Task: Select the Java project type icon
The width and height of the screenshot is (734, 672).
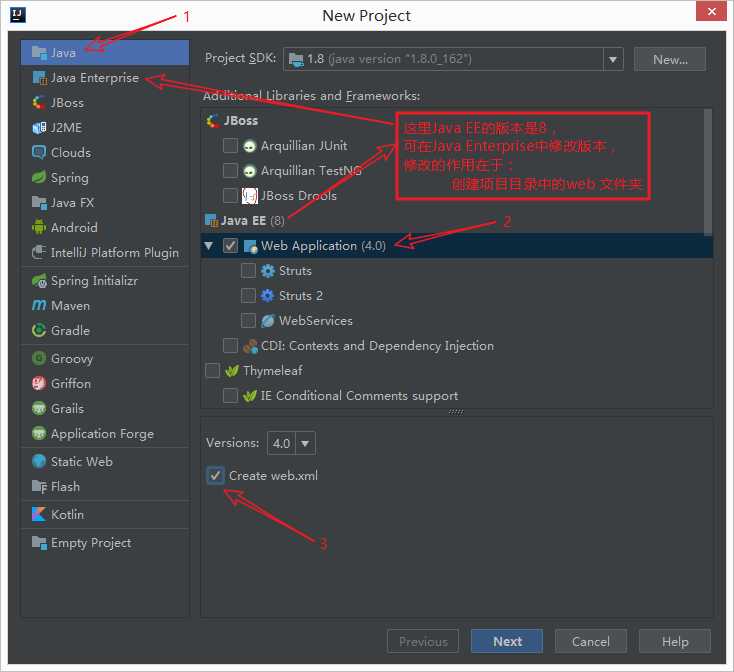Action: 39,52
